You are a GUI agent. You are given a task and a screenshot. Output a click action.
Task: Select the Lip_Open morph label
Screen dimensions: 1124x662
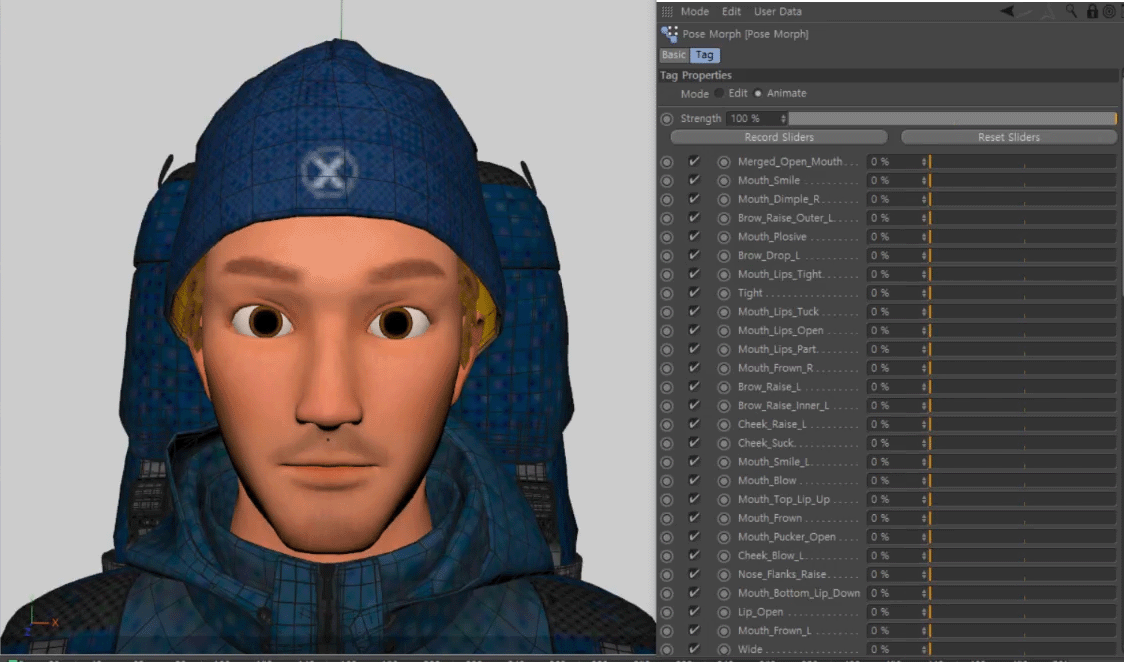761,612
